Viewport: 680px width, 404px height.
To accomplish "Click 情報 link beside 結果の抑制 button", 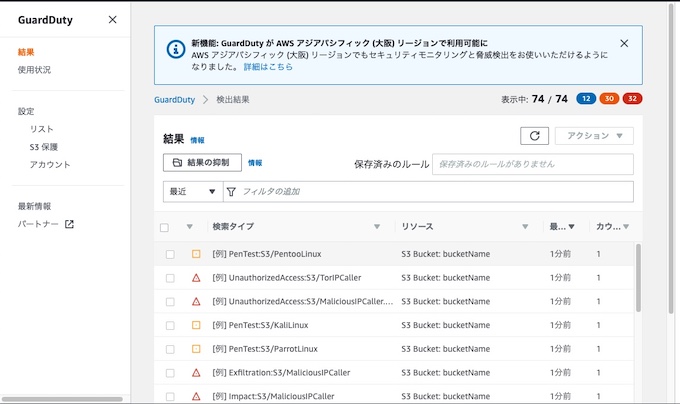I will [x=255, y=163].
